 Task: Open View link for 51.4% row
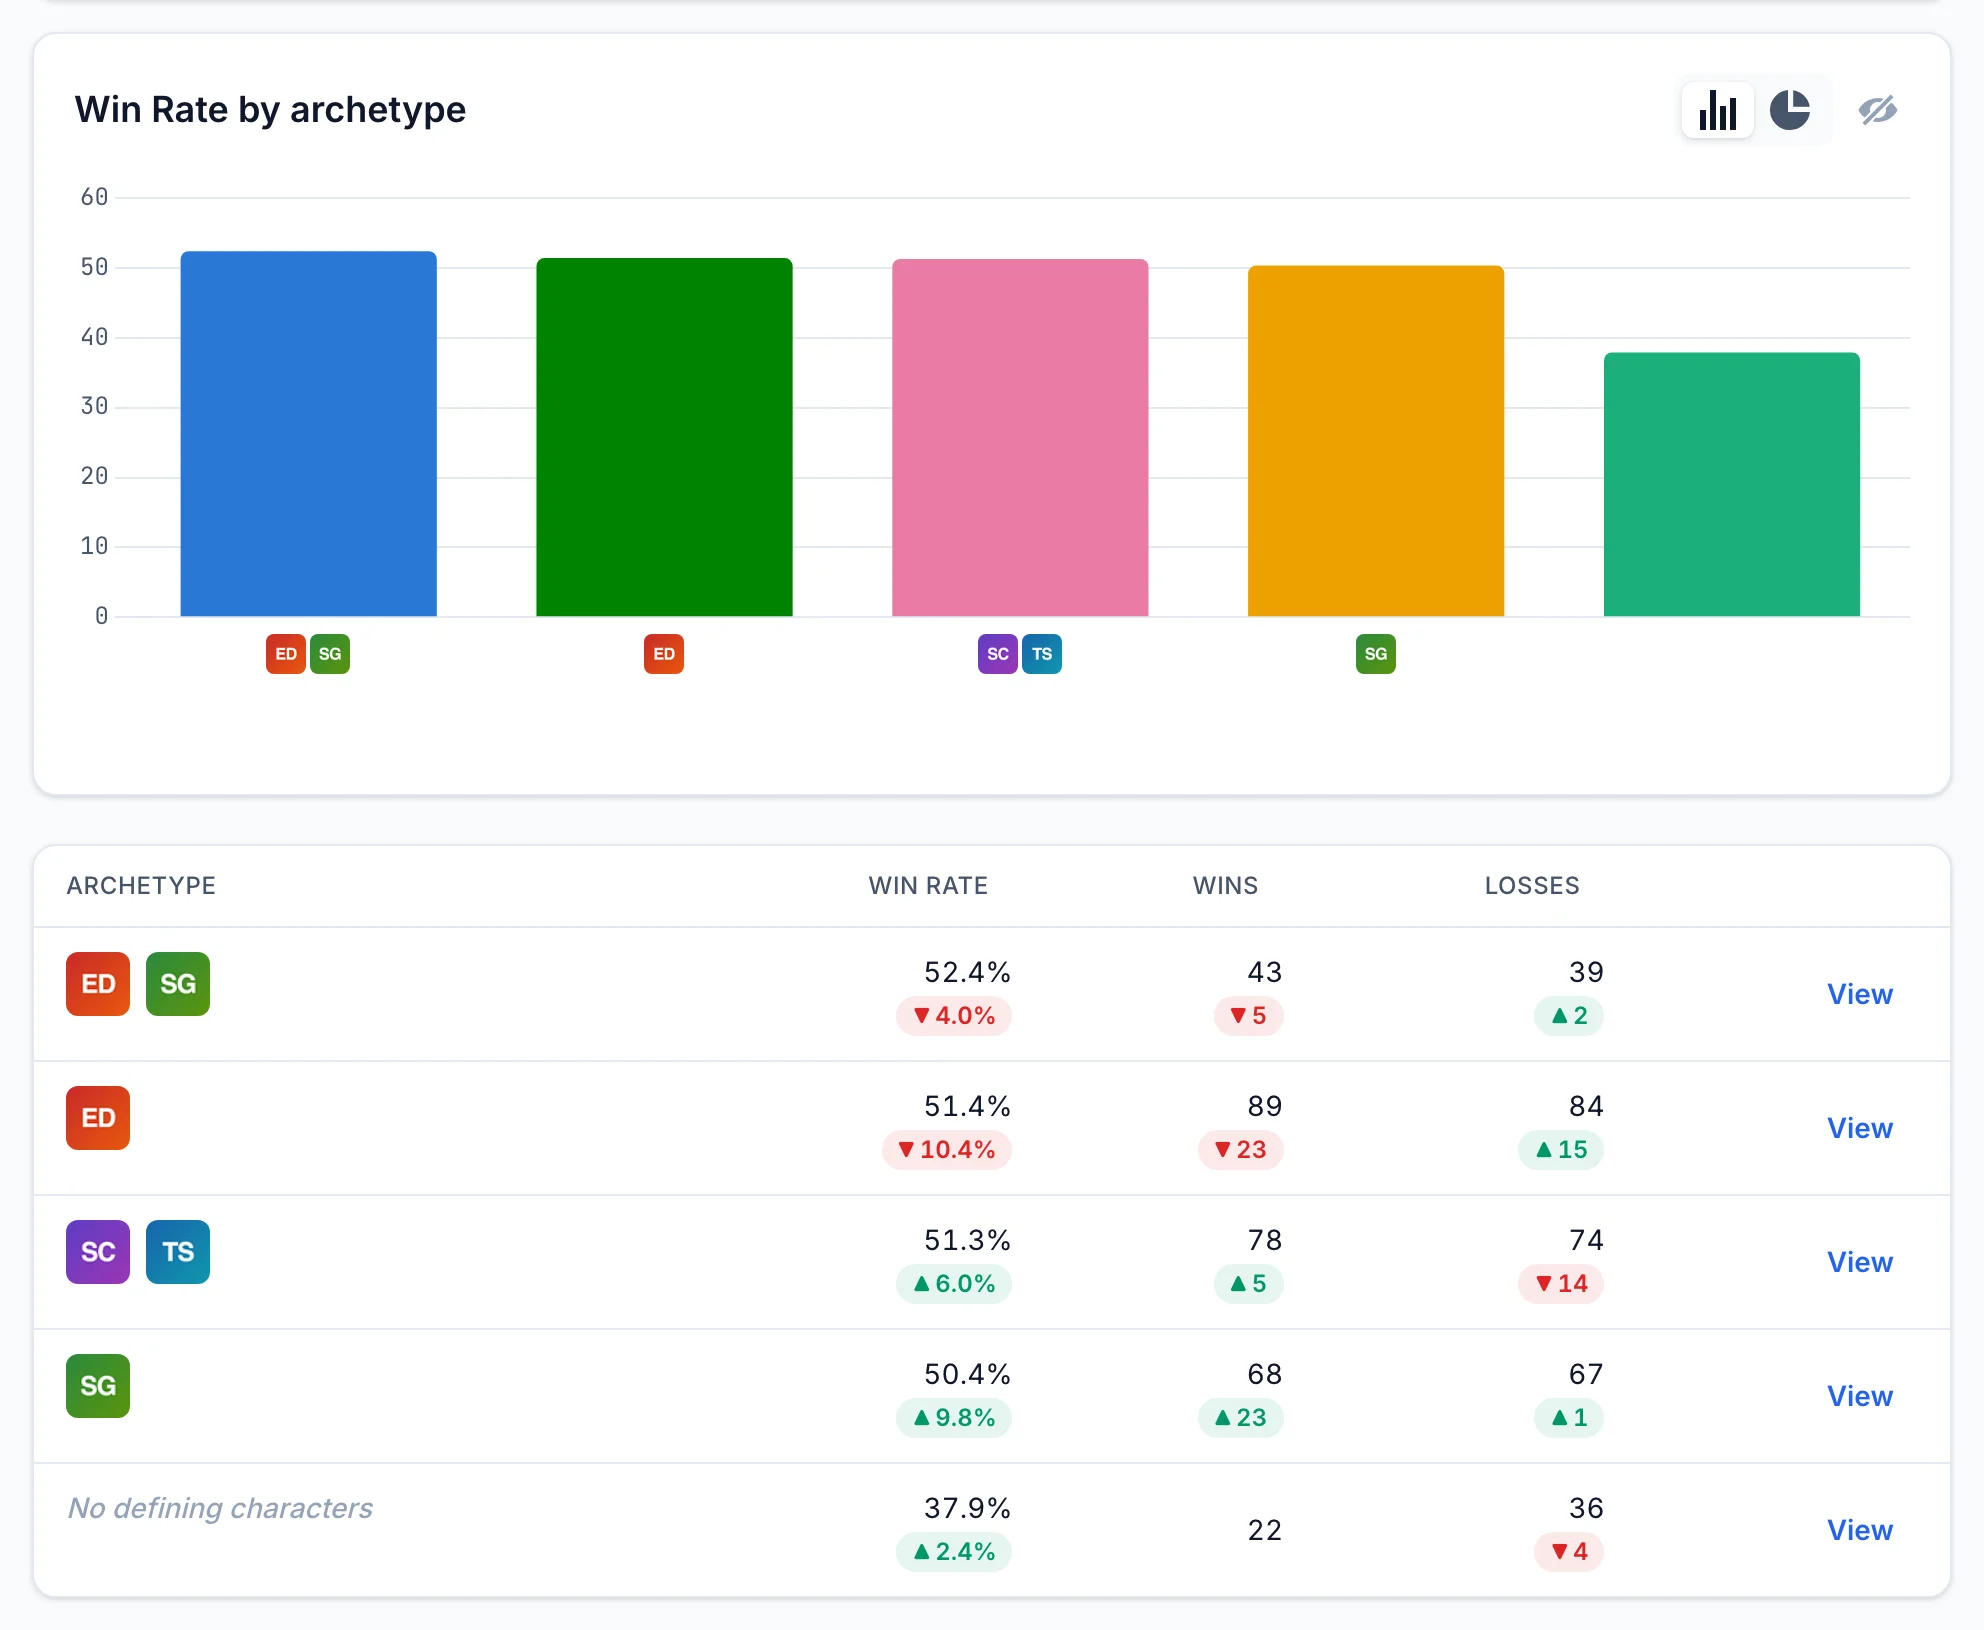[1860, 1128]
